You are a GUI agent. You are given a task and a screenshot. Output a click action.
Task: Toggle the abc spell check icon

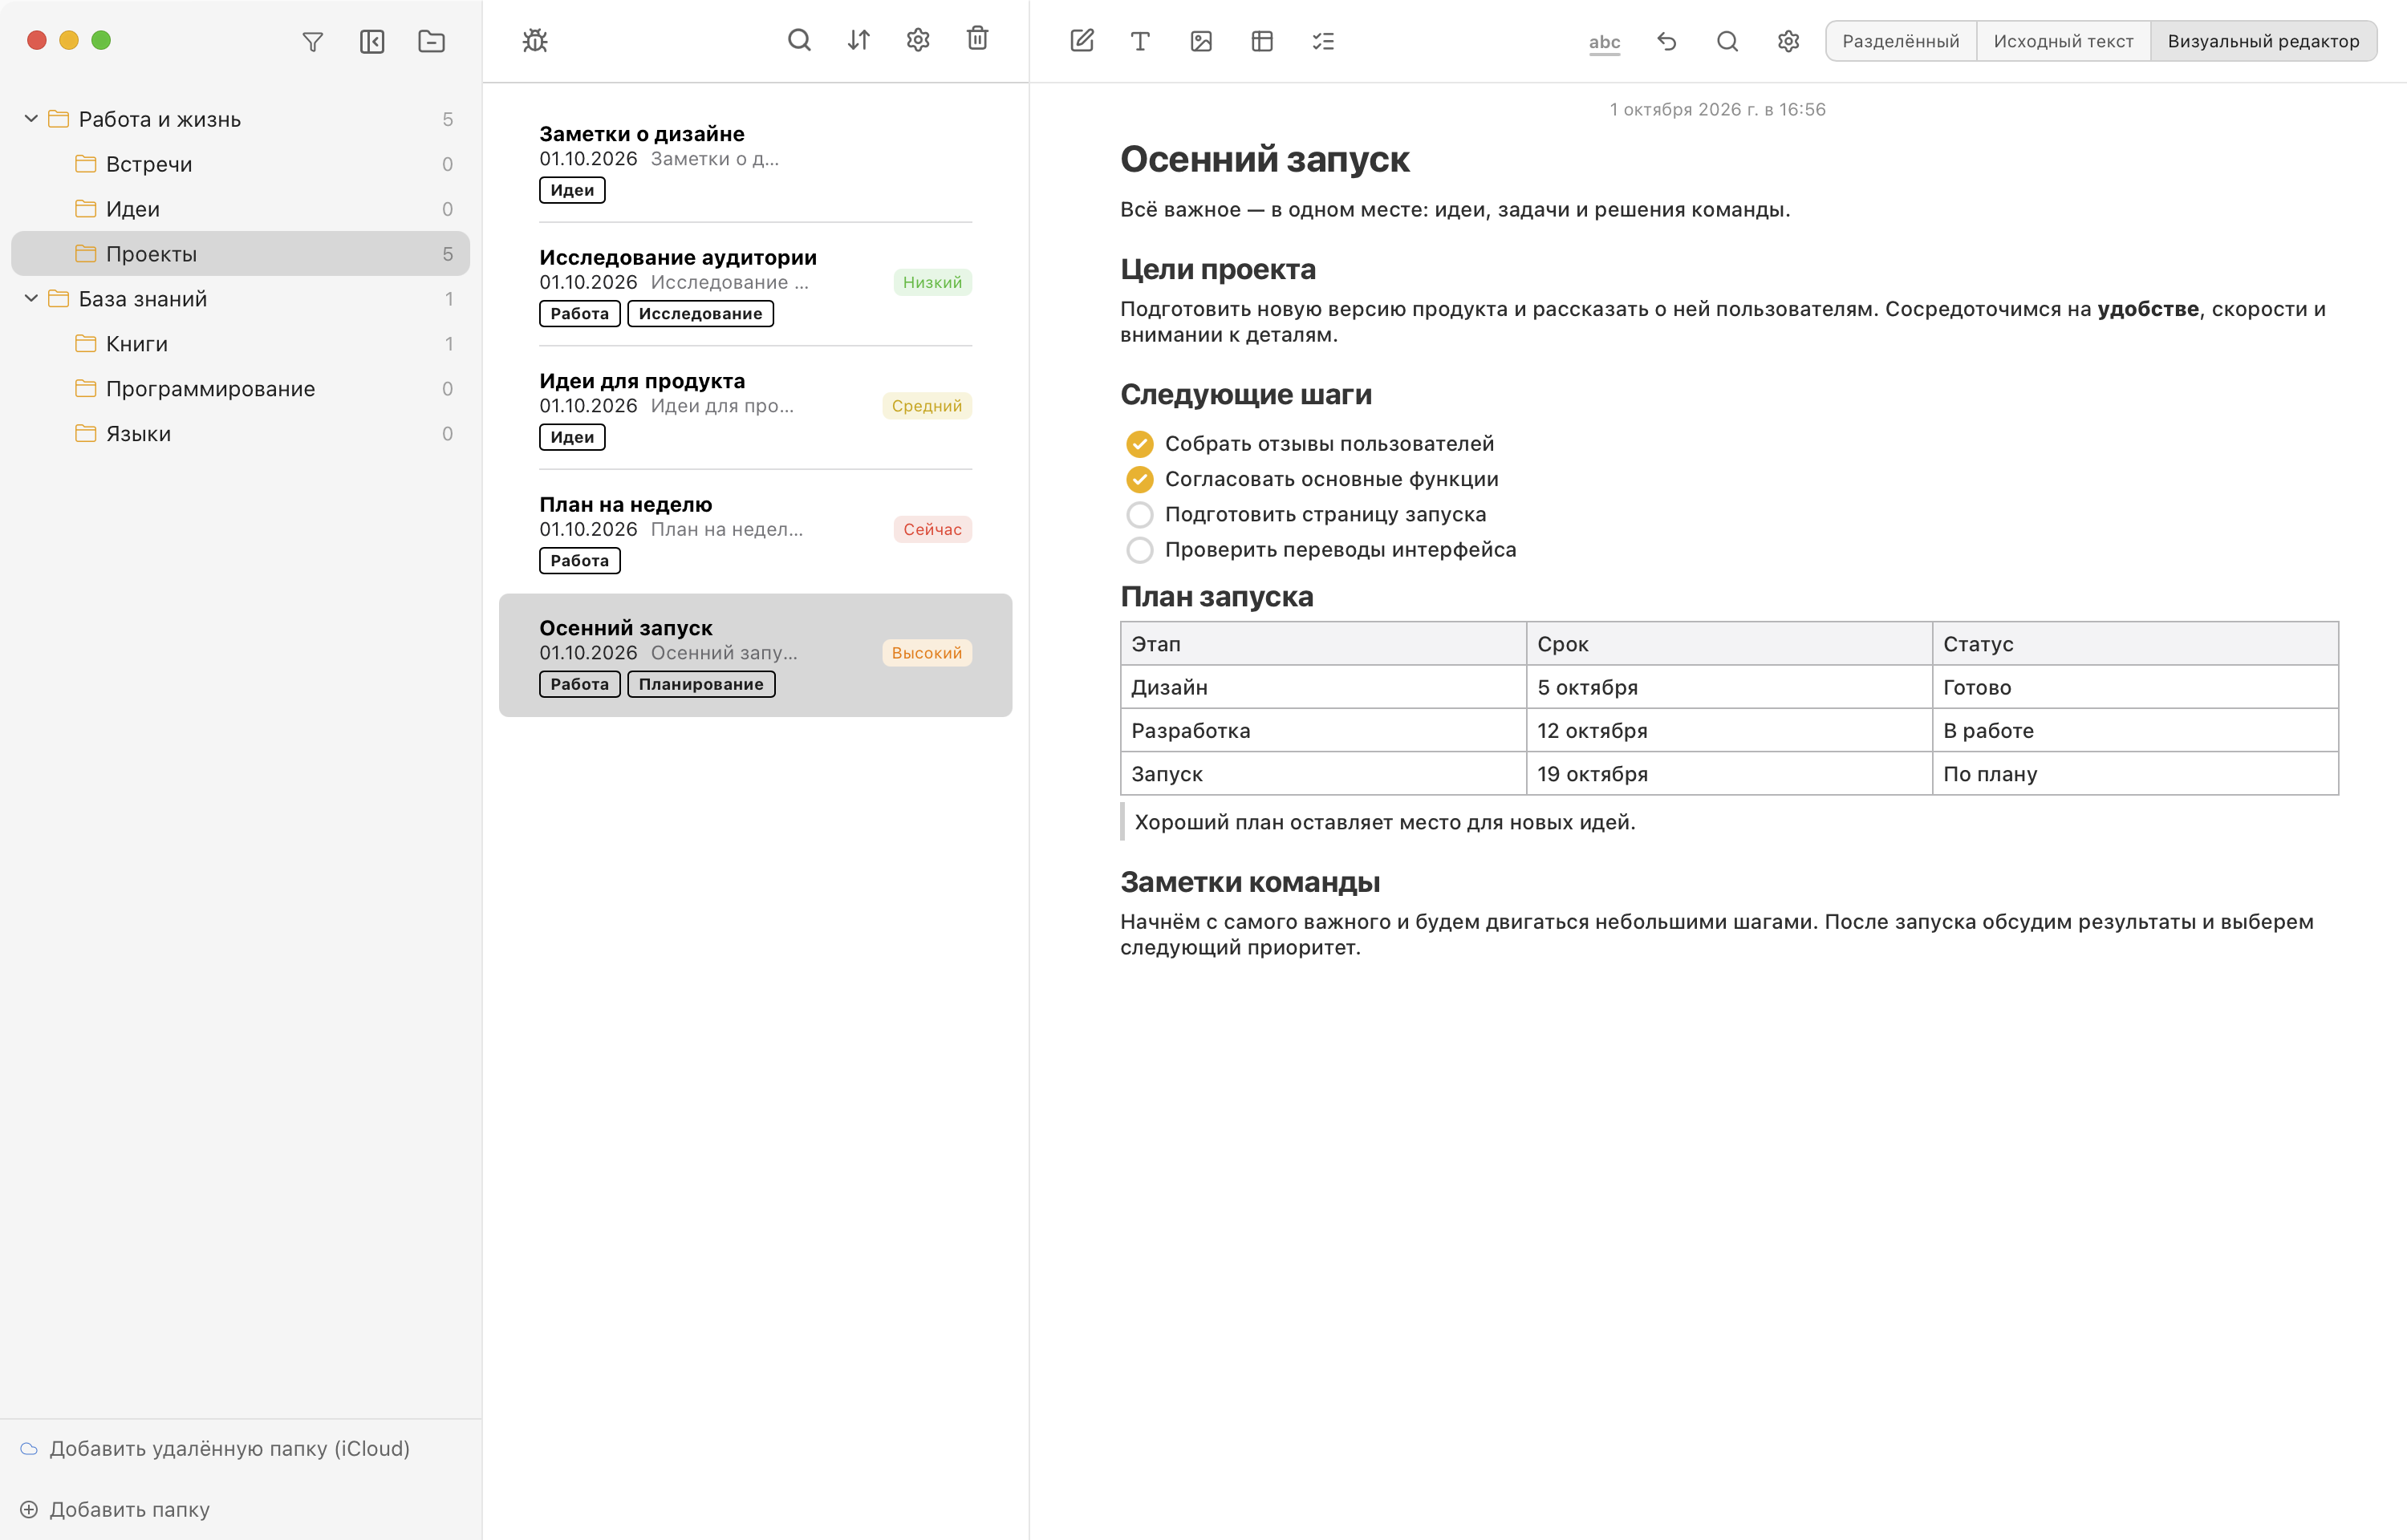tap(1604, 42)
